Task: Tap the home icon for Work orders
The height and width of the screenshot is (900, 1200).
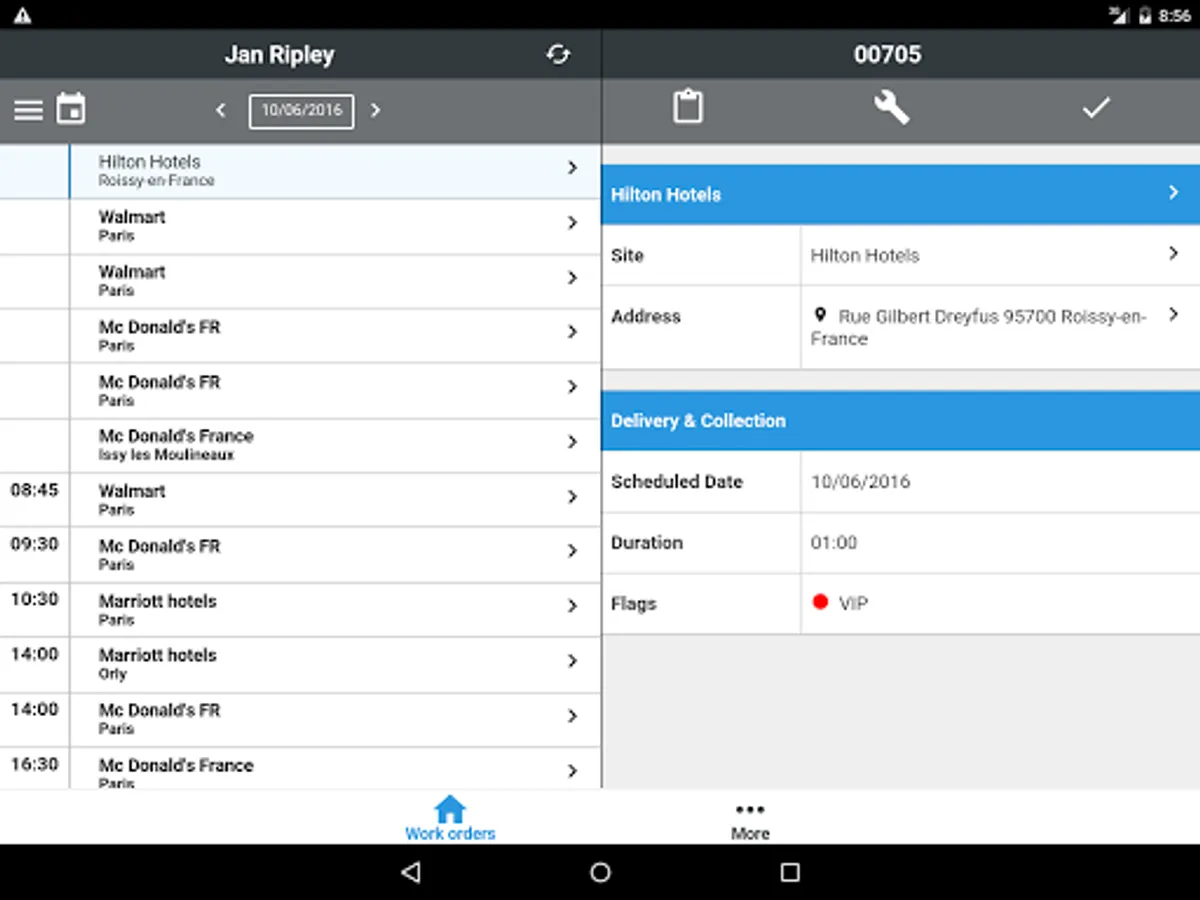Action: coord(450,809)
